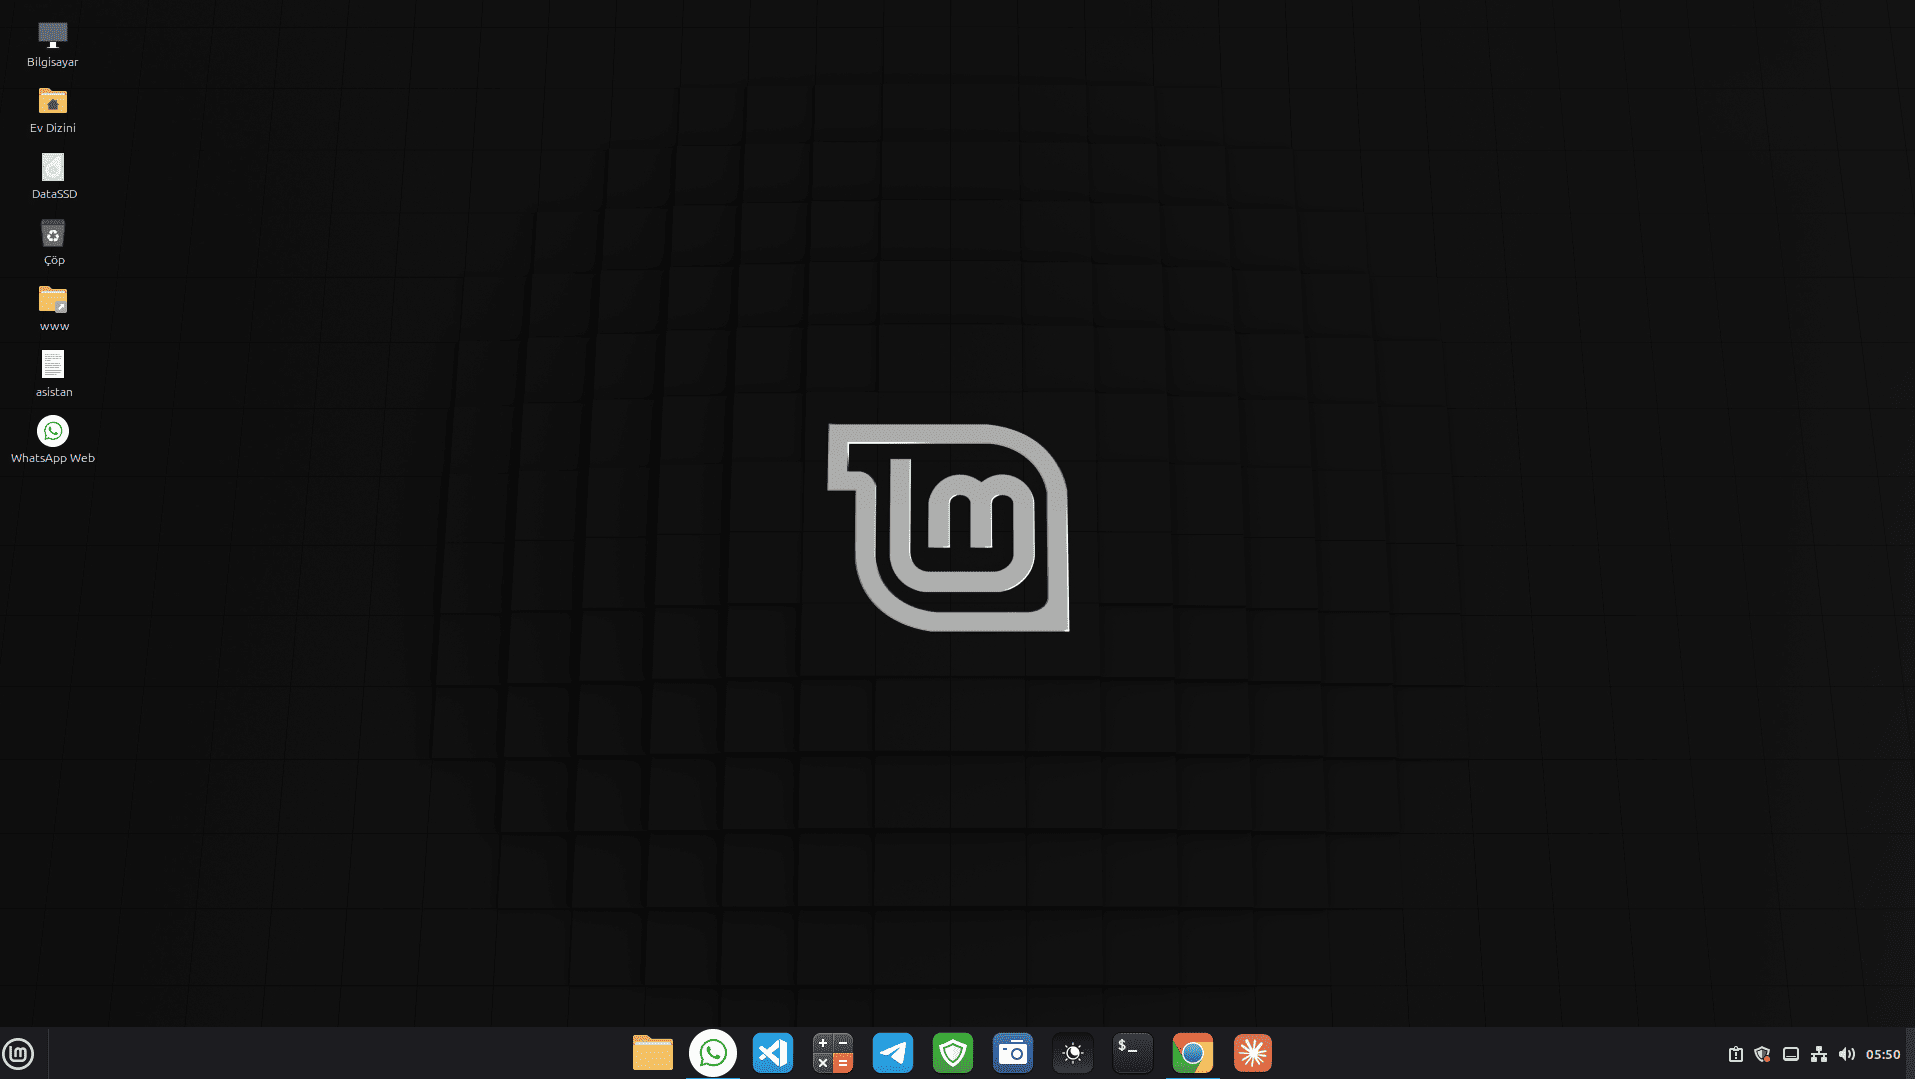Switch to WhatsApp in the panel

(x=713, y=1053)
